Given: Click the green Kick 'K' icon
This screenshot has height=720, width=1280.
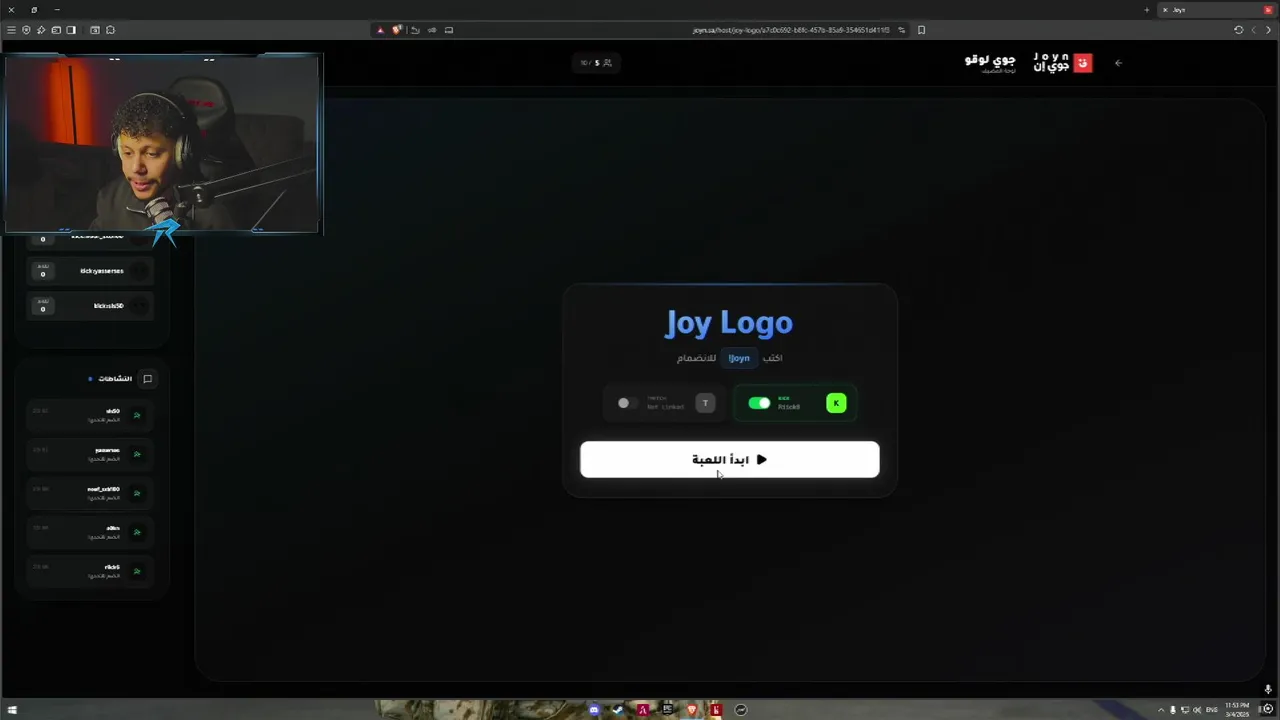Looking at the screenshot, I should (836, 403).
